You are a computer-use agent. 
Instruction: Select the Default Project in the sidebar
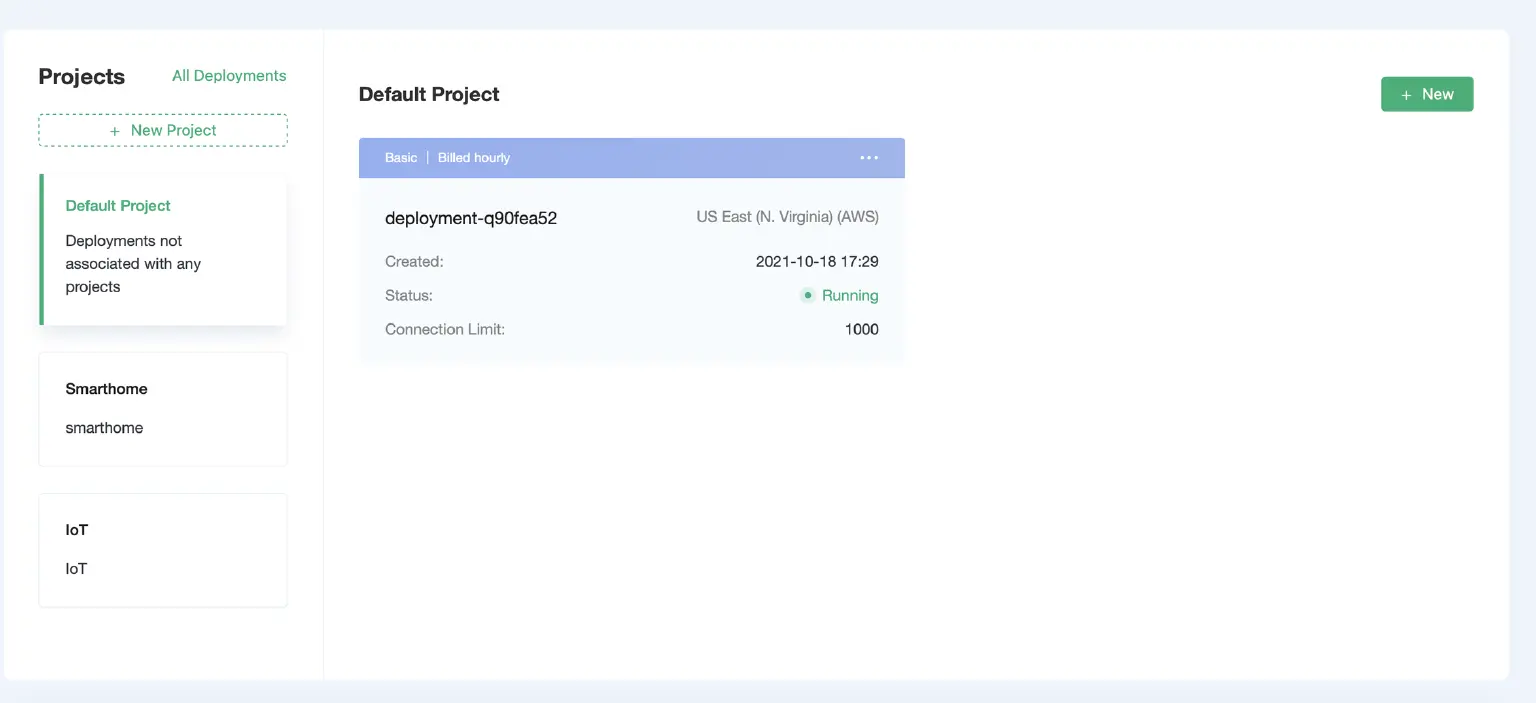coord(117,205)
